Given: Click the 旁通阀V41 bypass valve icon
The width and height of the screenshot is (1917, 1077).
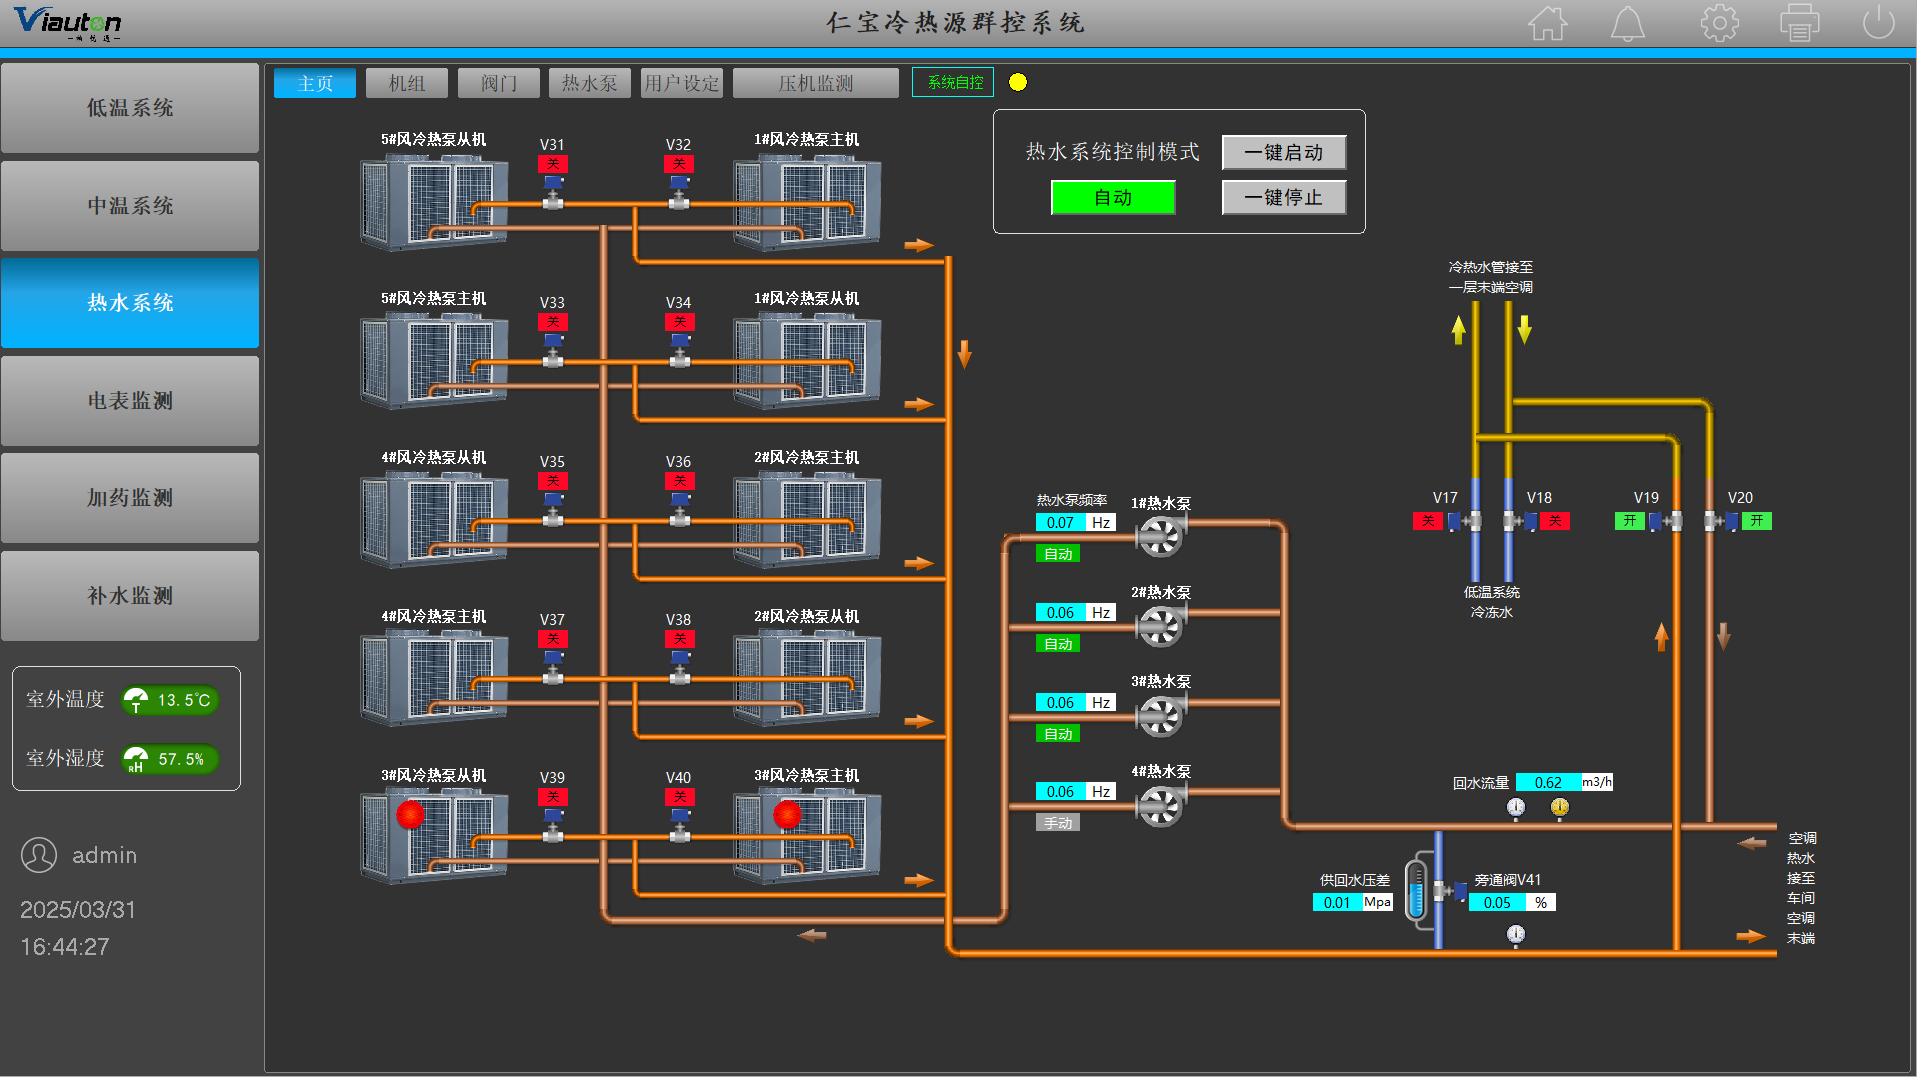Looking at the screenshot, I should coord(1449,891).
